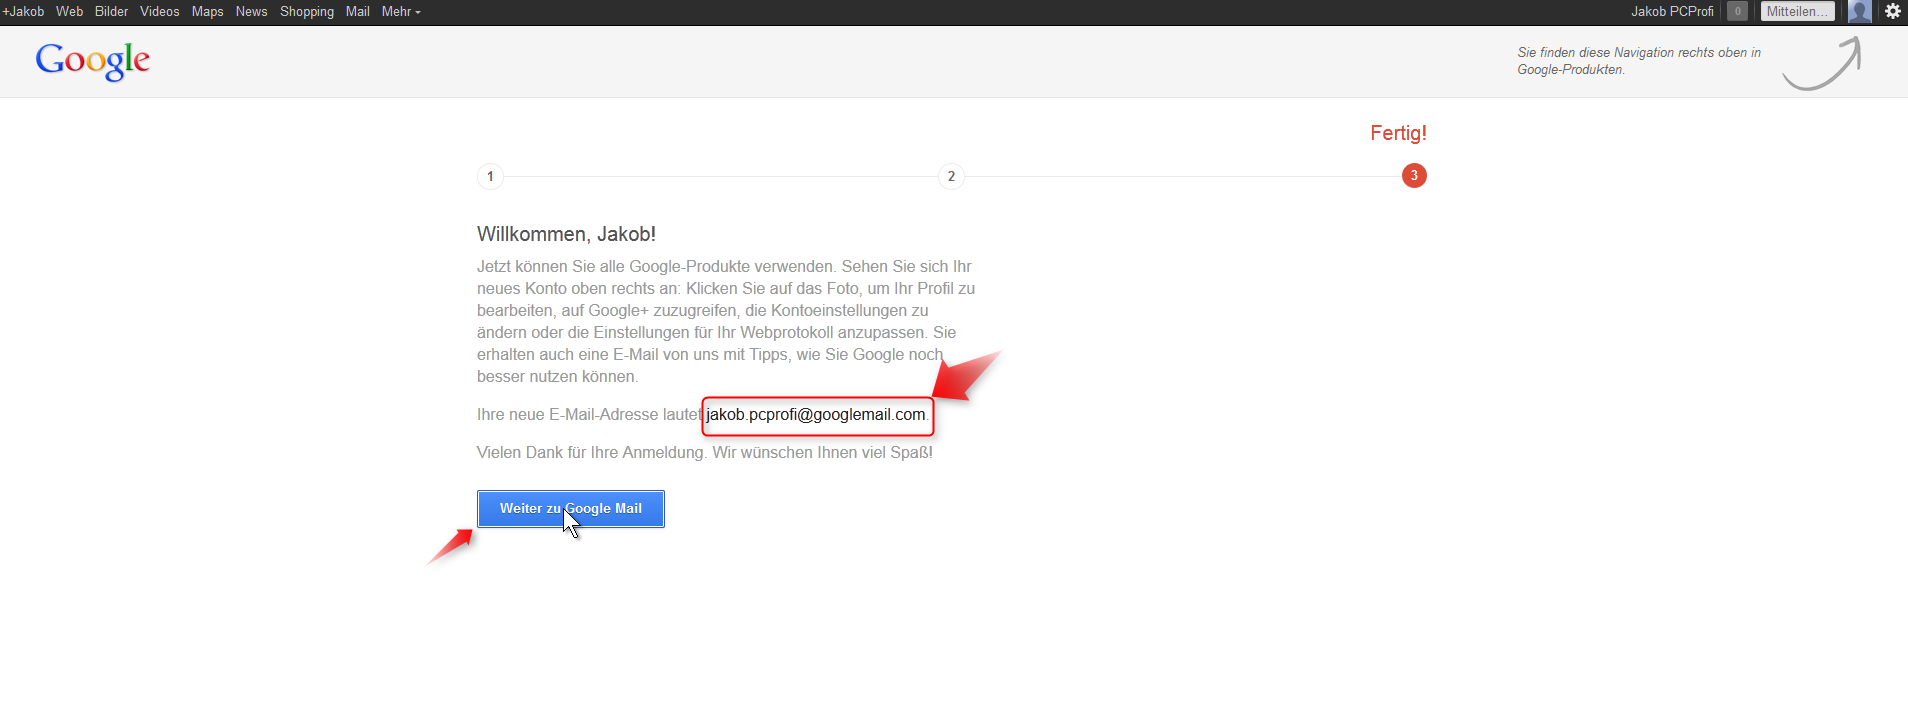Open the notifications counter showing 0
Viewport: 1908px width, 720px height.
1738,12
